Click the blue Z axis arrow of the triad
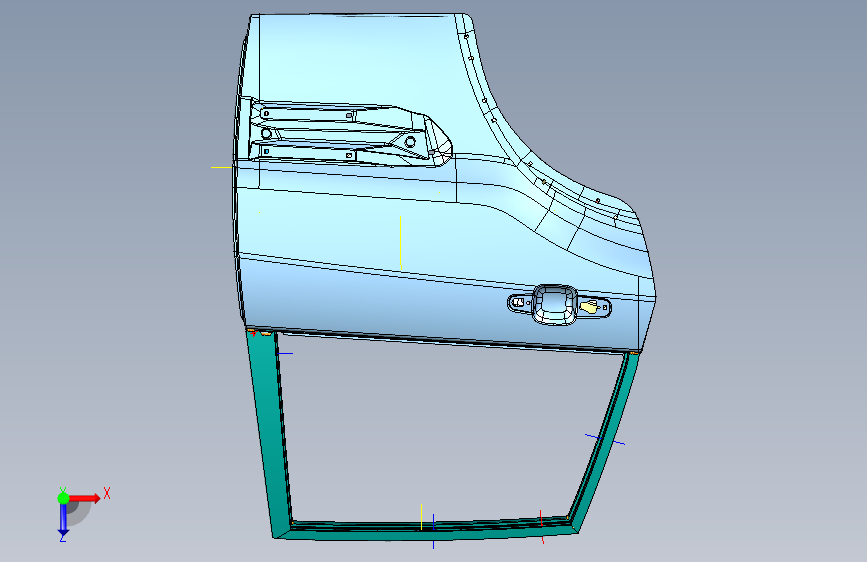 (63, 519)
